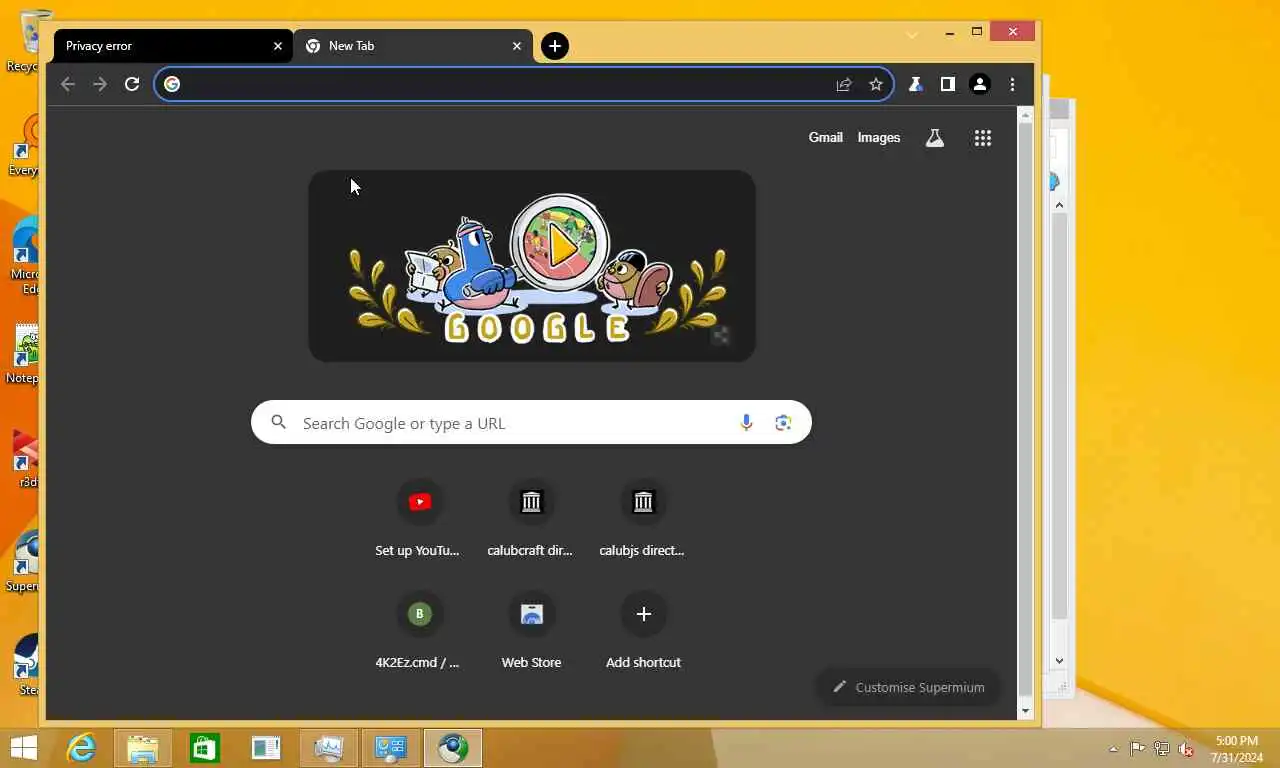Reload the current page

[132, 84]
